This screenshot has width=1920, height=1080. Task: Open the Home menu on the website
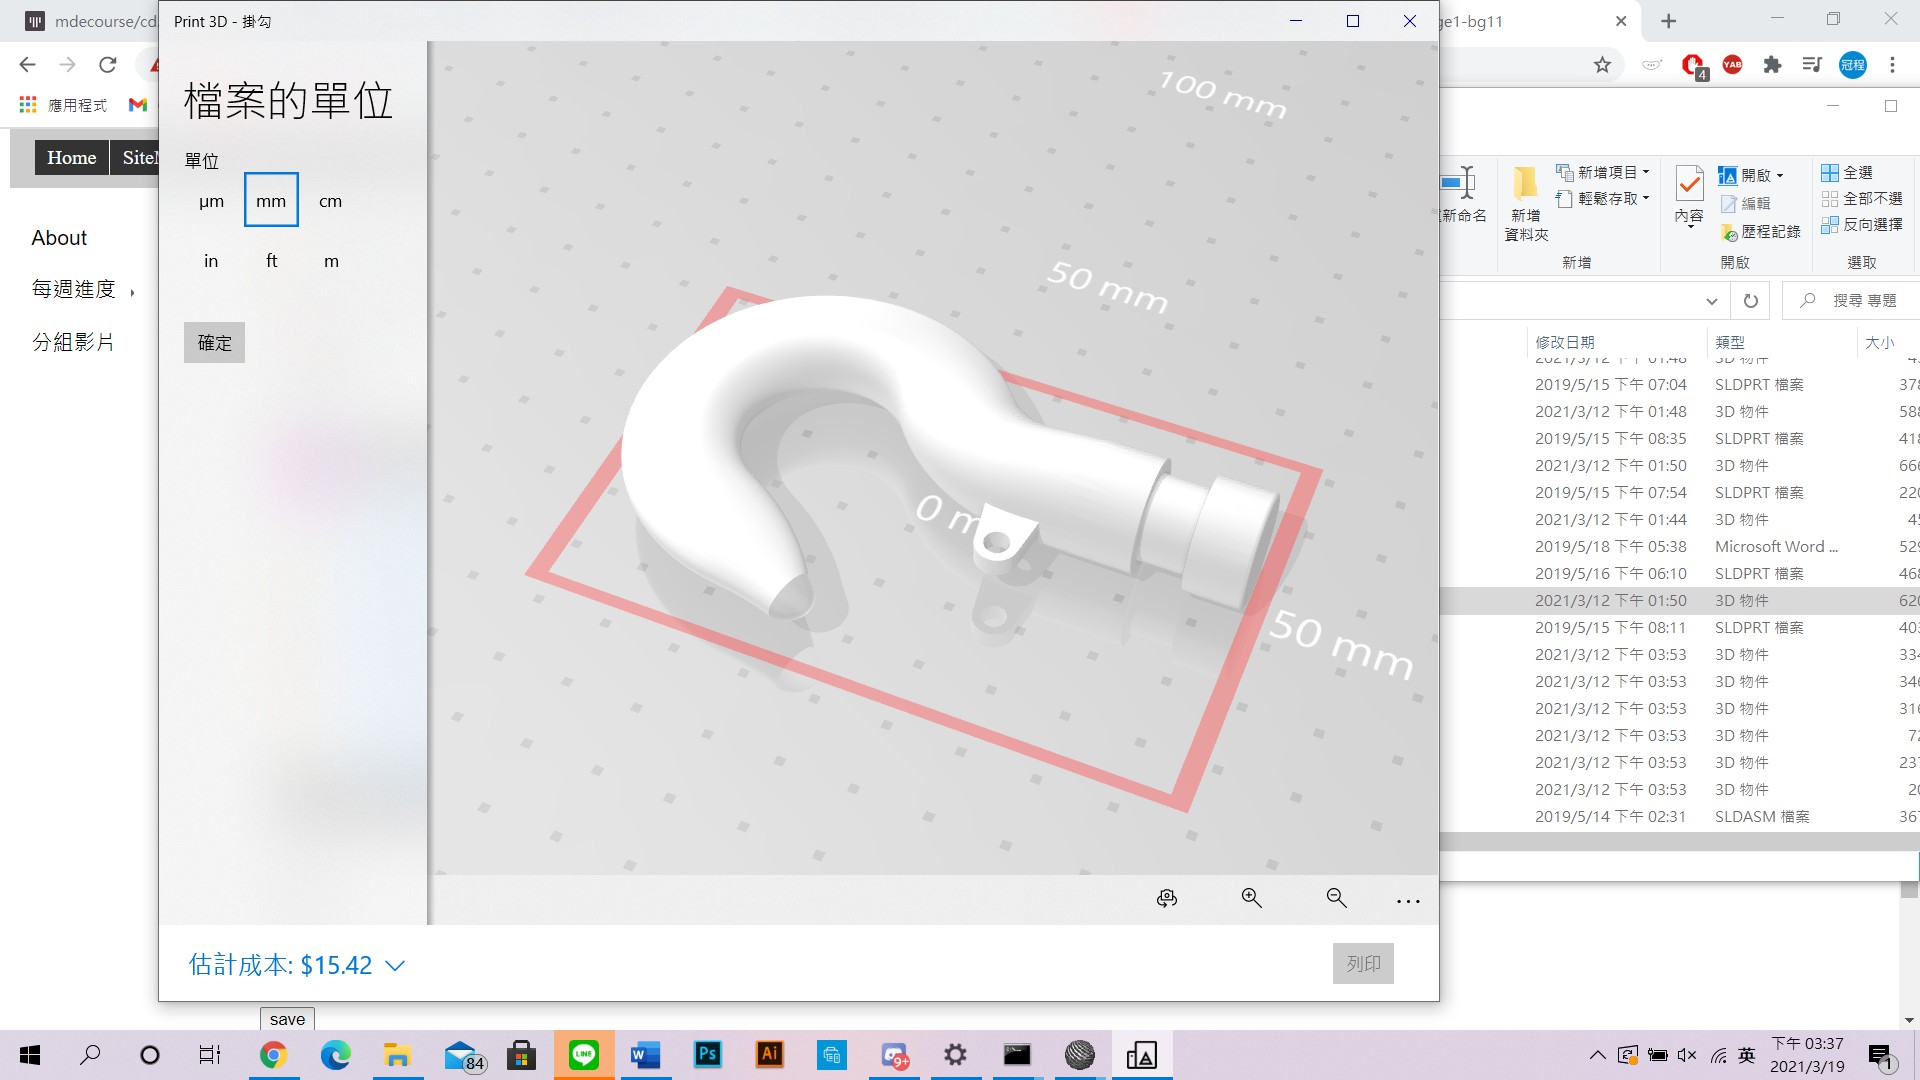coord(72,157)
